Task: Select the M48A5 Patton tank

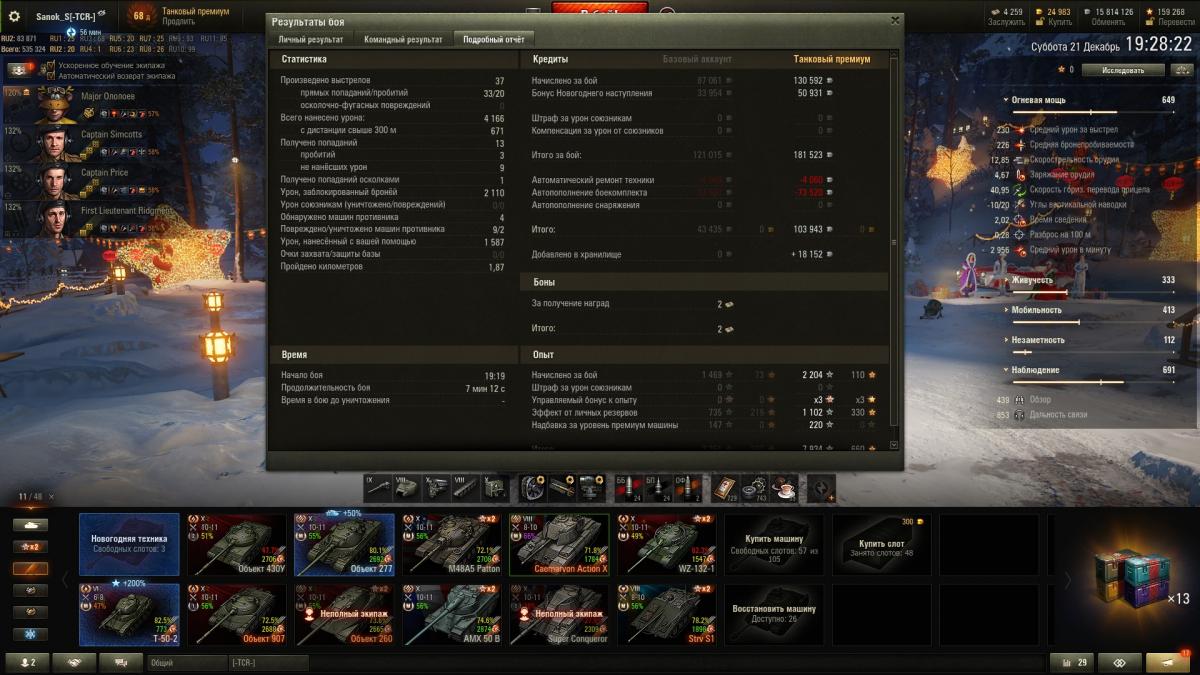Action: pyautogui.click(x=451, y=545)
